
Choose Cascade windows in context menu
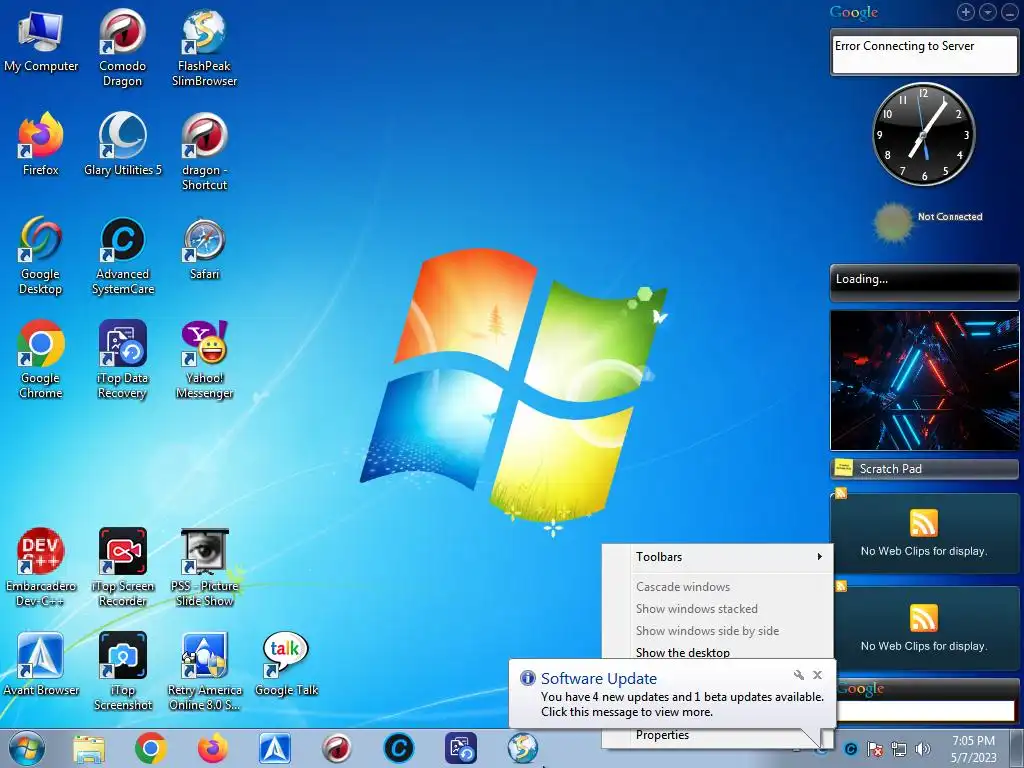(x=717, y=586)
